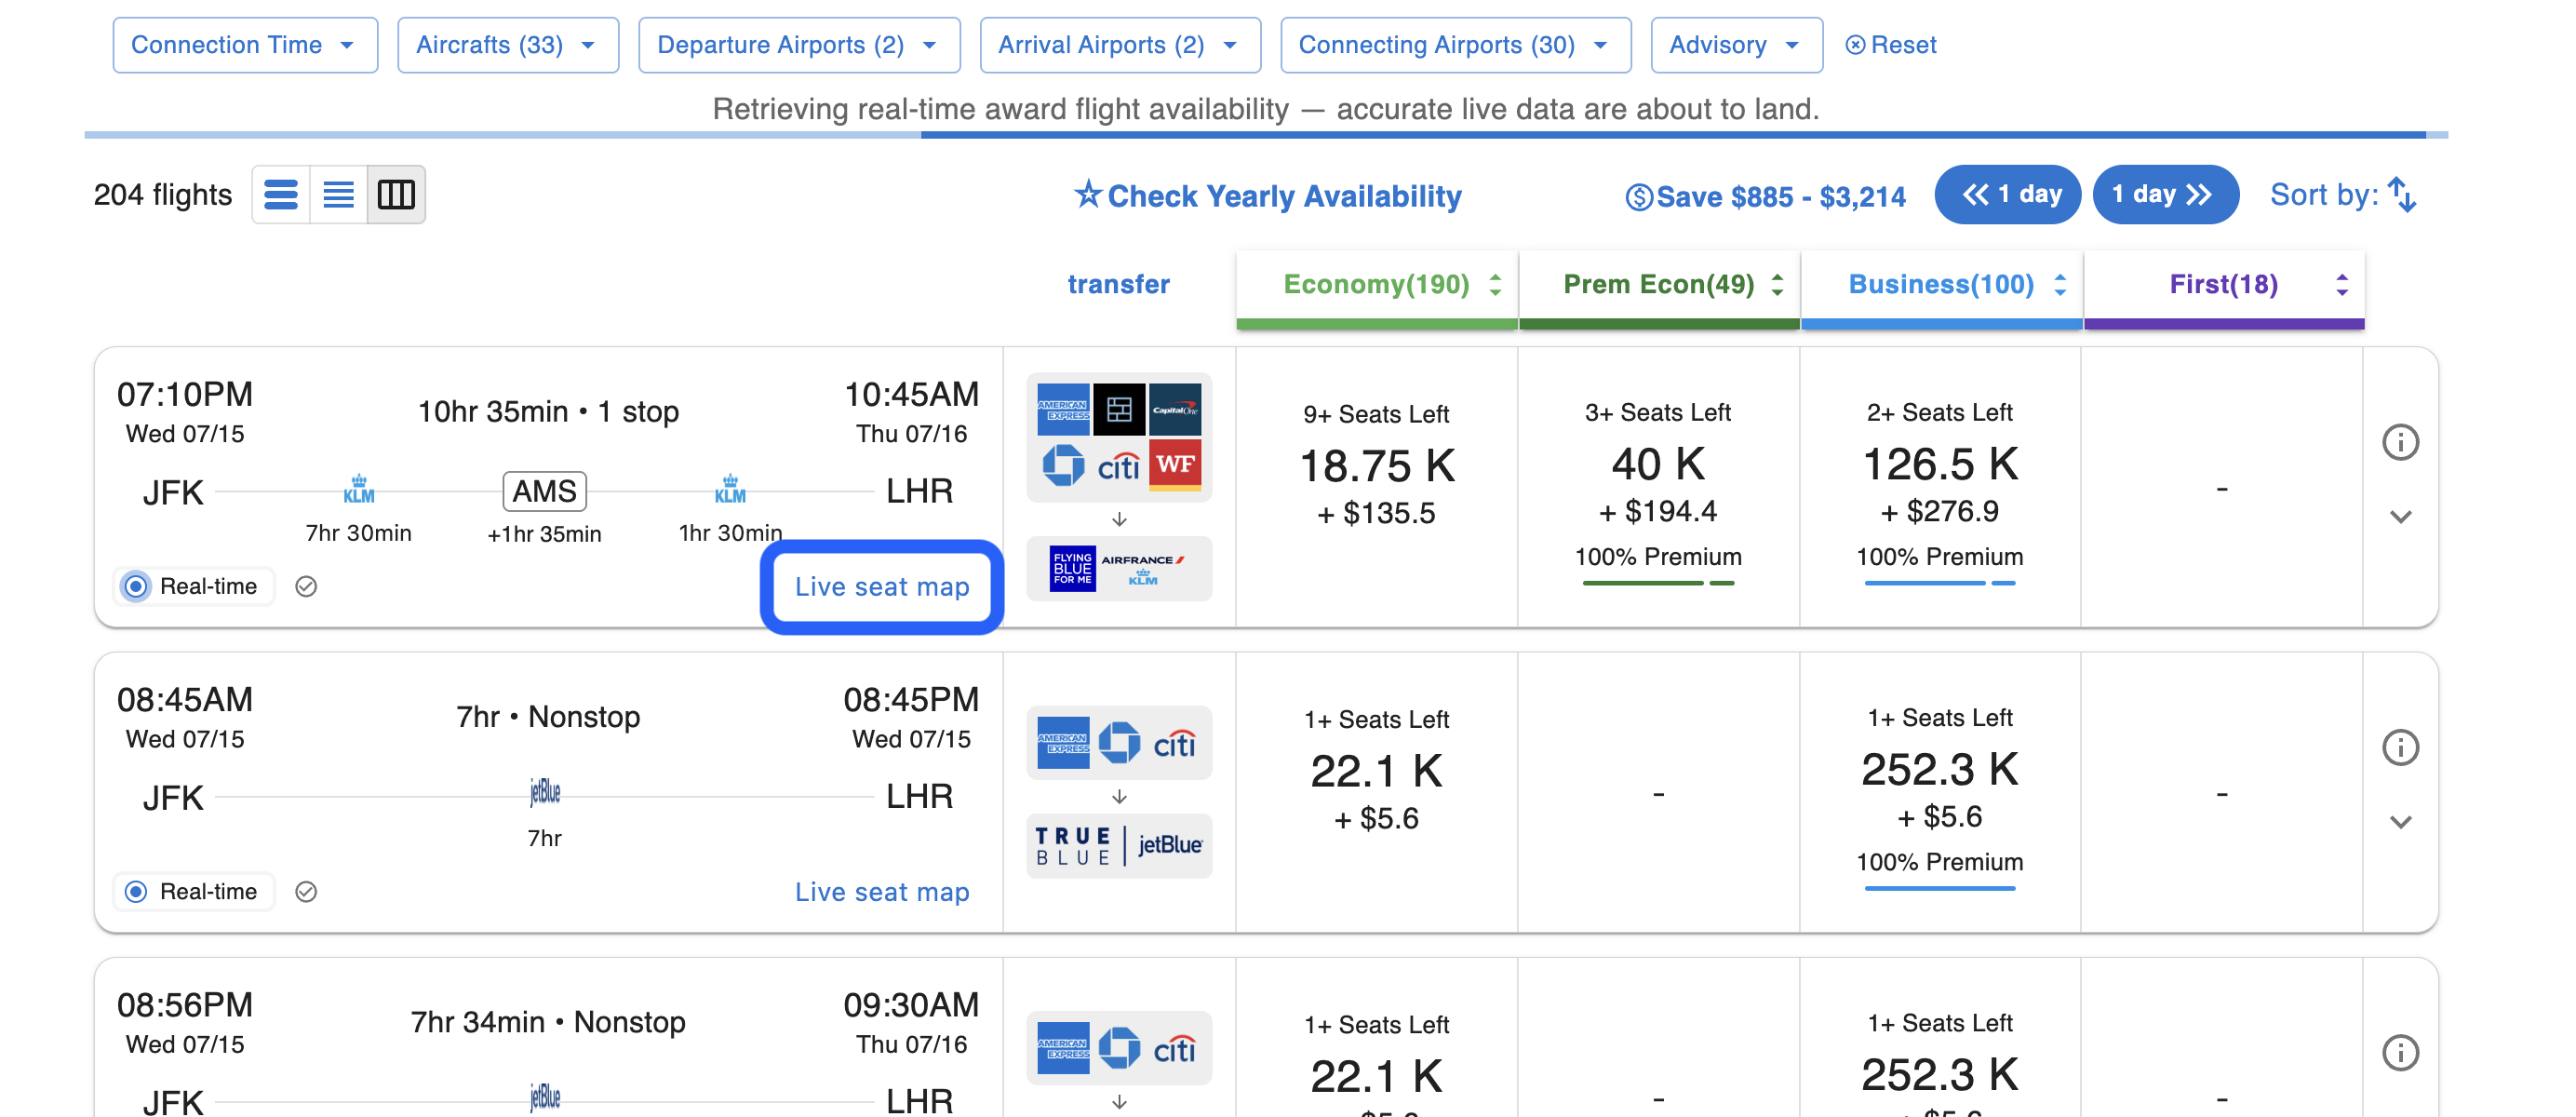Open Advisory filter dropdown
The width and height of the screenshot is (2576, 1117).
tap(1736, 45)
